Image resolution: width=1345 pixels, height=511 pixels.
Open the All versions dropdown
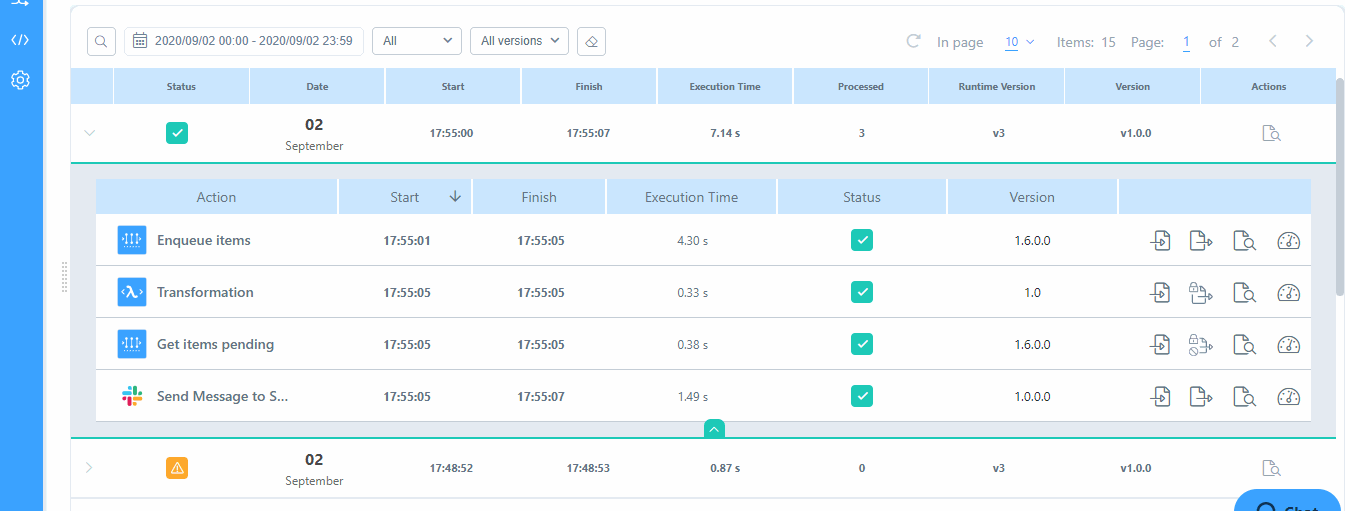click(519, 41)
